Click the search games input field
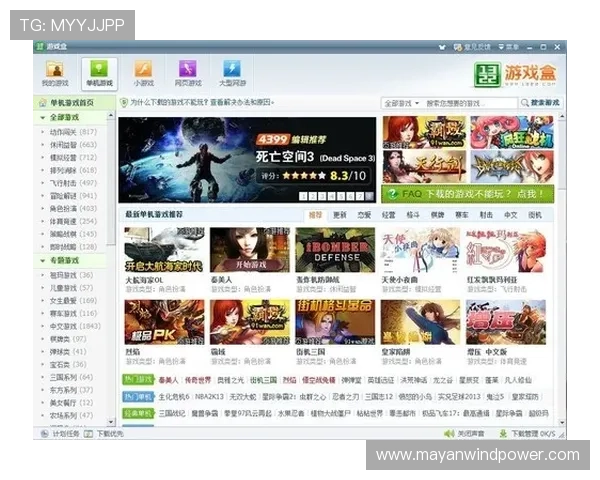The image size is (600, 480). tap(470, 103)
